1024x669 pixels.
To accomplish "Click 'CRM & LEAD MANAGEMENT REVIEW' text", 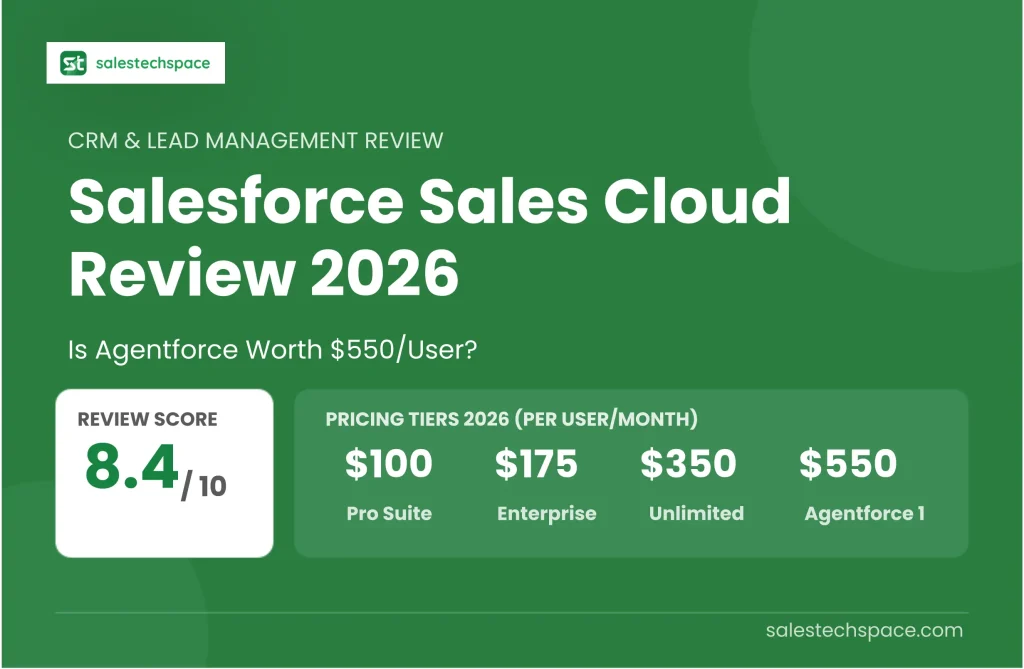I will [255, 140].
